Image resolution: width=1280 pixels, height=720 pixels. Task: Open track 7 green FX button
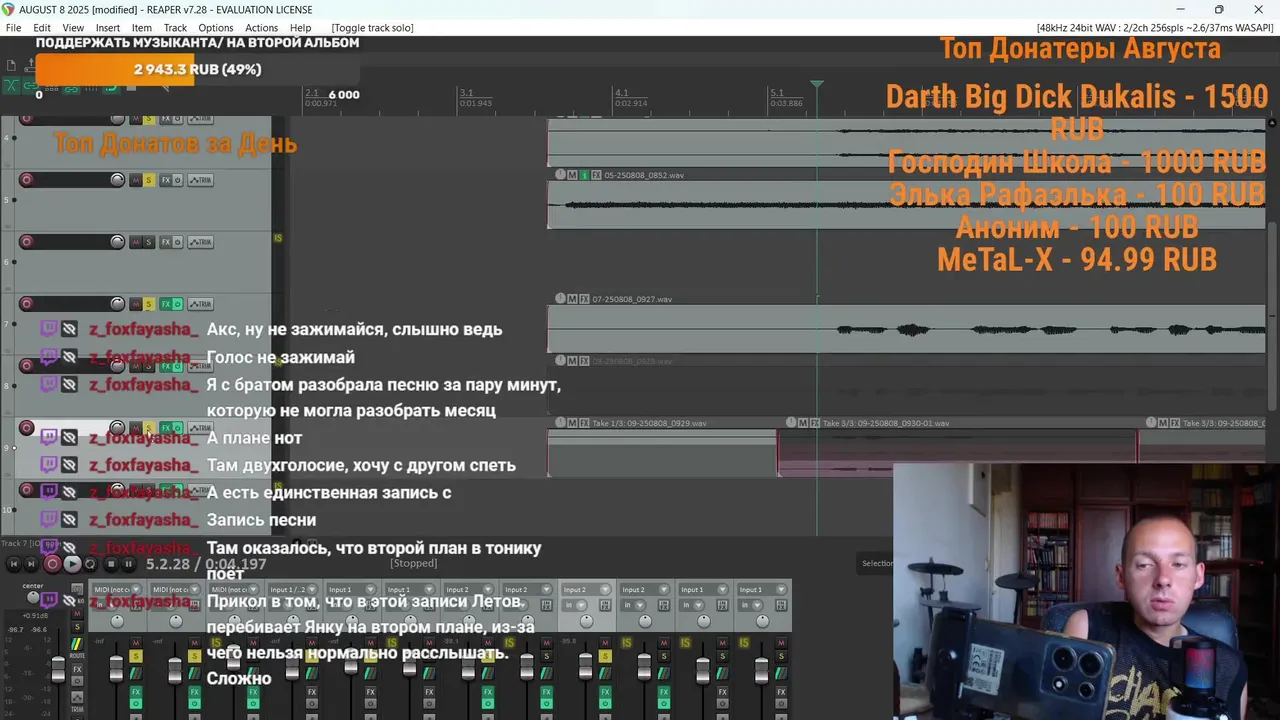(x=166, y=304)
